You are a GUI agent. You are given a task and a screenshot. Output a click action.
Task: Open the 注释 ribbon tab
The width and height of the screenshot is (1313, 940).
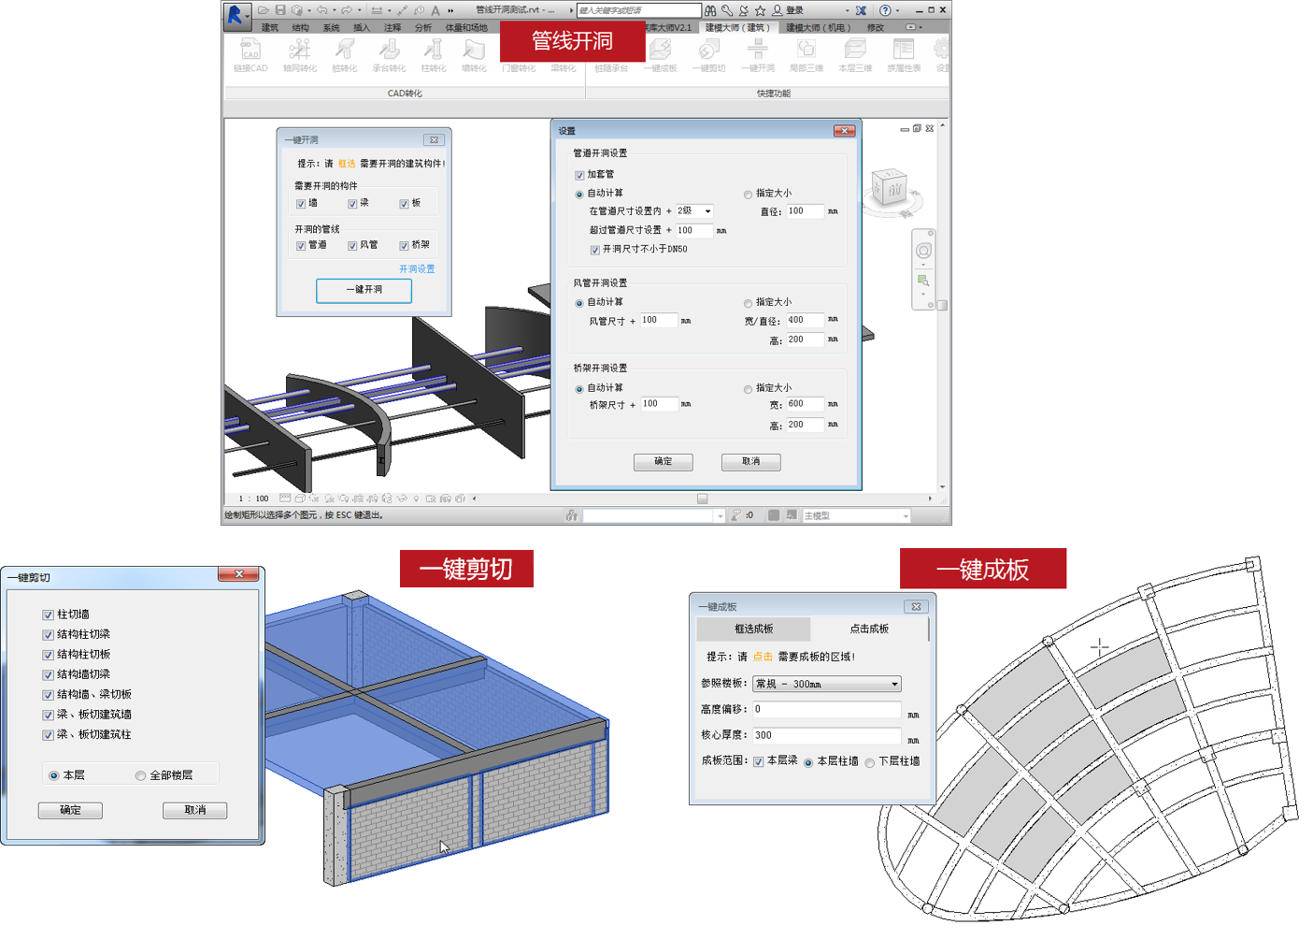pyautogui.click(x=392, y=28)
